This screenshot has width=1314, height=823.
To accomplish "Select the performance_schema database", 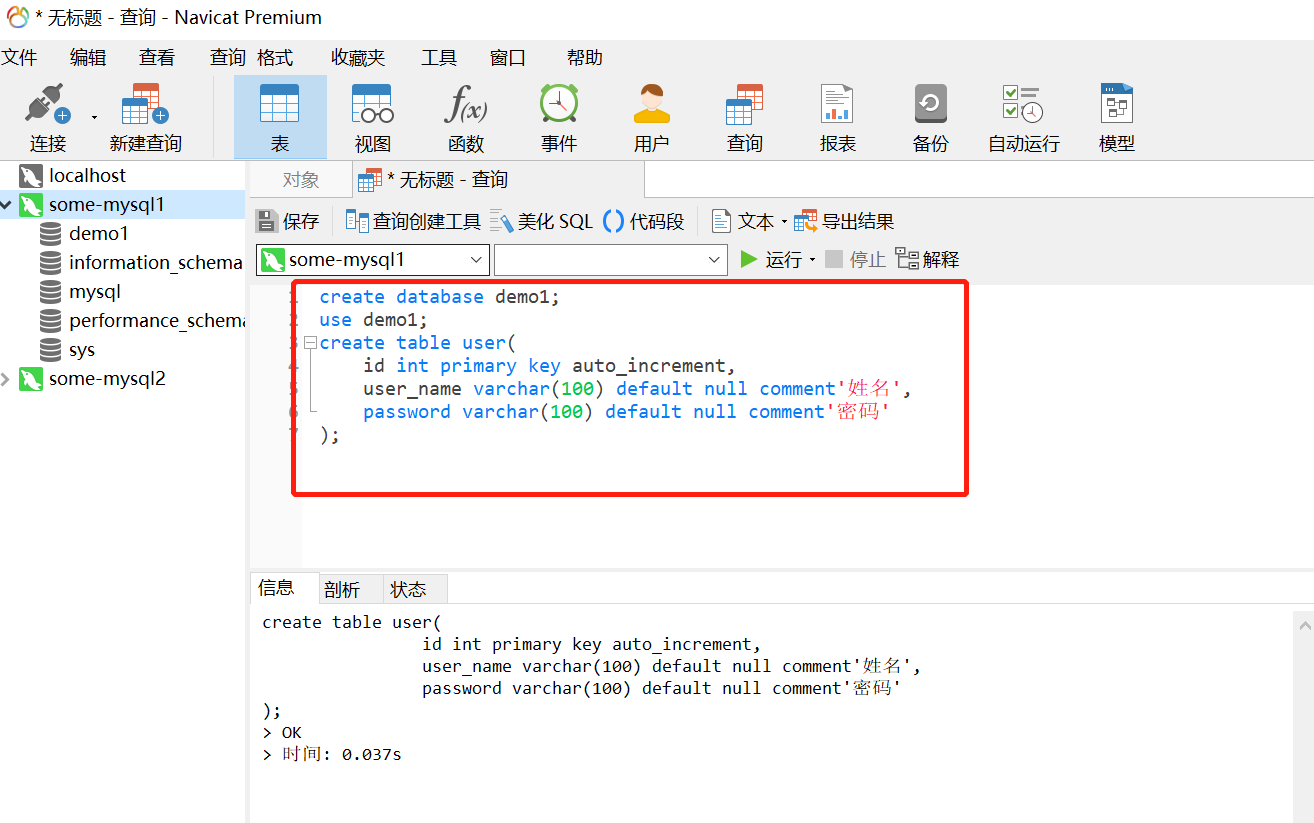I will coord(155,321).
